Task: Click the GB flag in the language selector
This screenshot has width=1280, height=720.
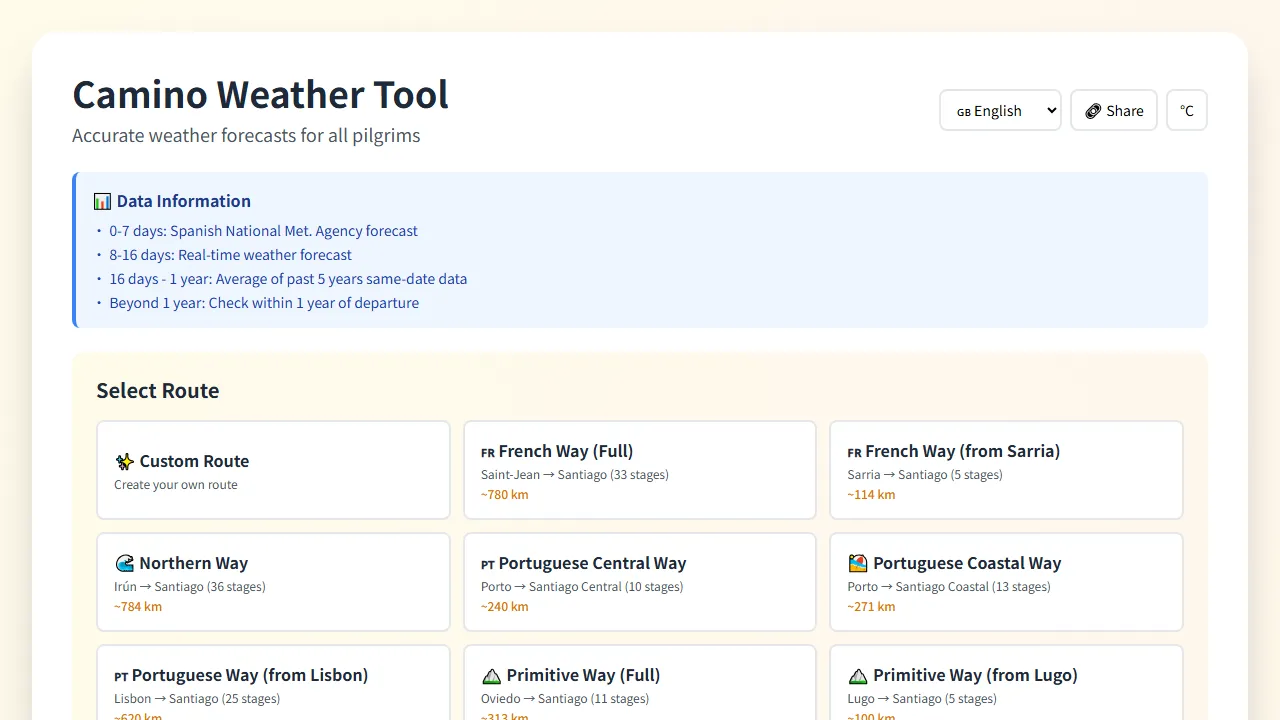Action: click(963, 111)
